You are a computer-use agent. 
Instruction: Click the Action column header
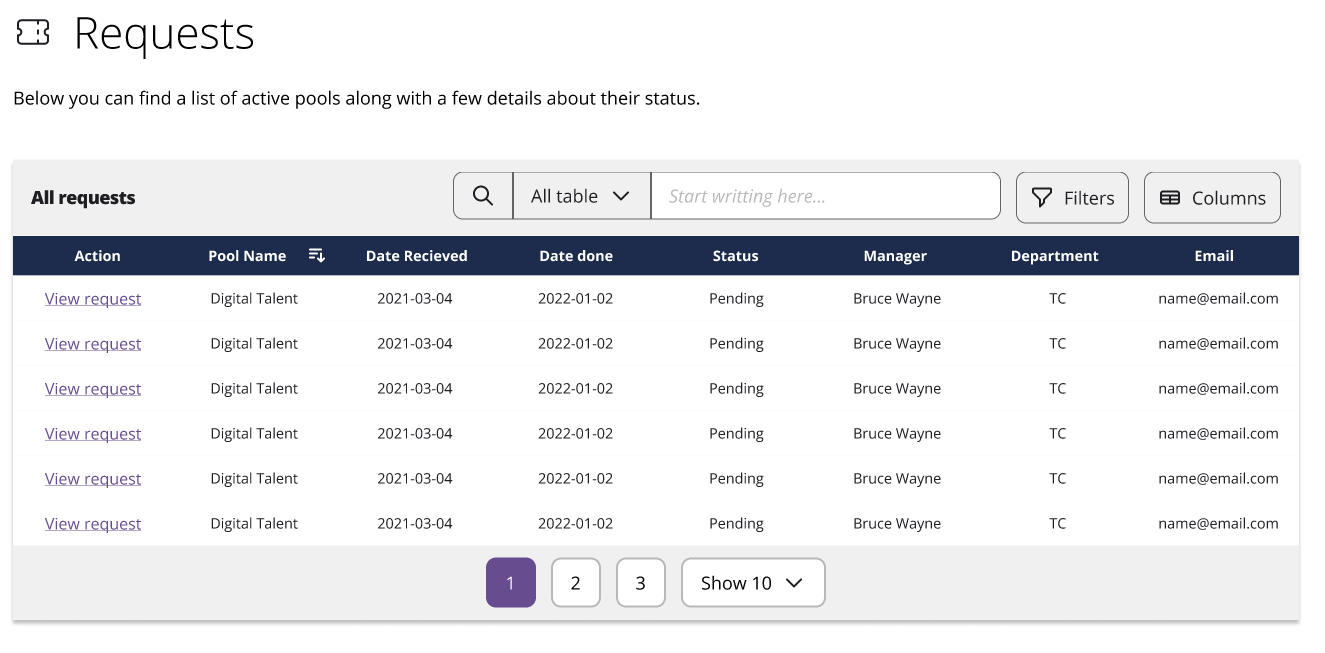pos(97,256)
